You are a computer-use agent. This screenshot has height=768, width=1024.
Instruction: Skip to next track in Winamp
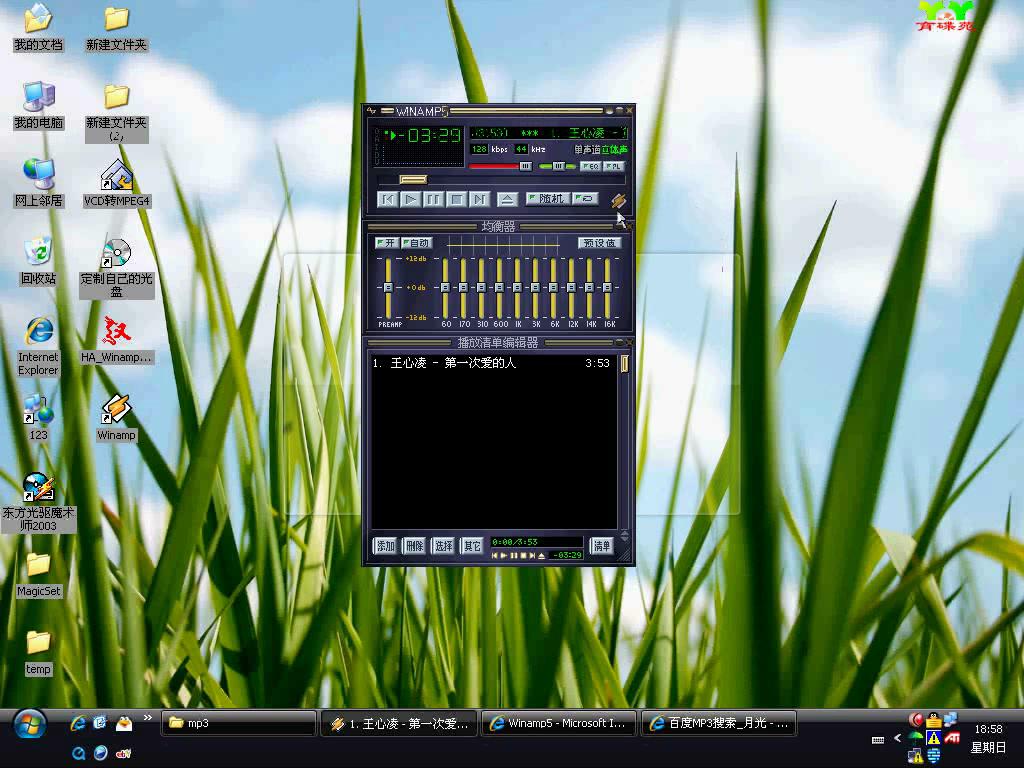(x=479, y=199)
